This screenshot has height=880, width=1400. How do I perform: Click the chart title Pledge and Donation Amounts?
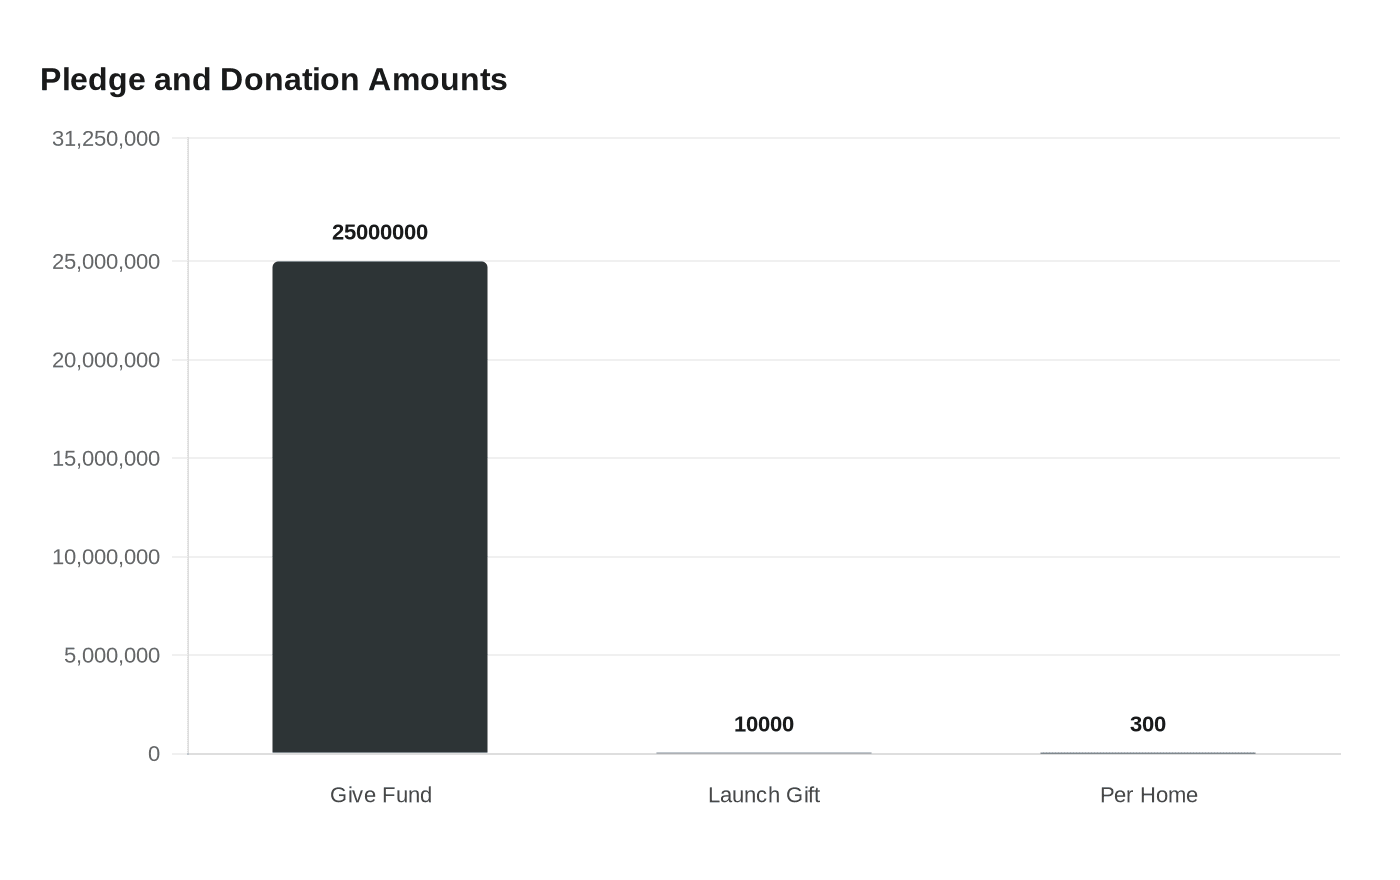click(x=273, y=79)
